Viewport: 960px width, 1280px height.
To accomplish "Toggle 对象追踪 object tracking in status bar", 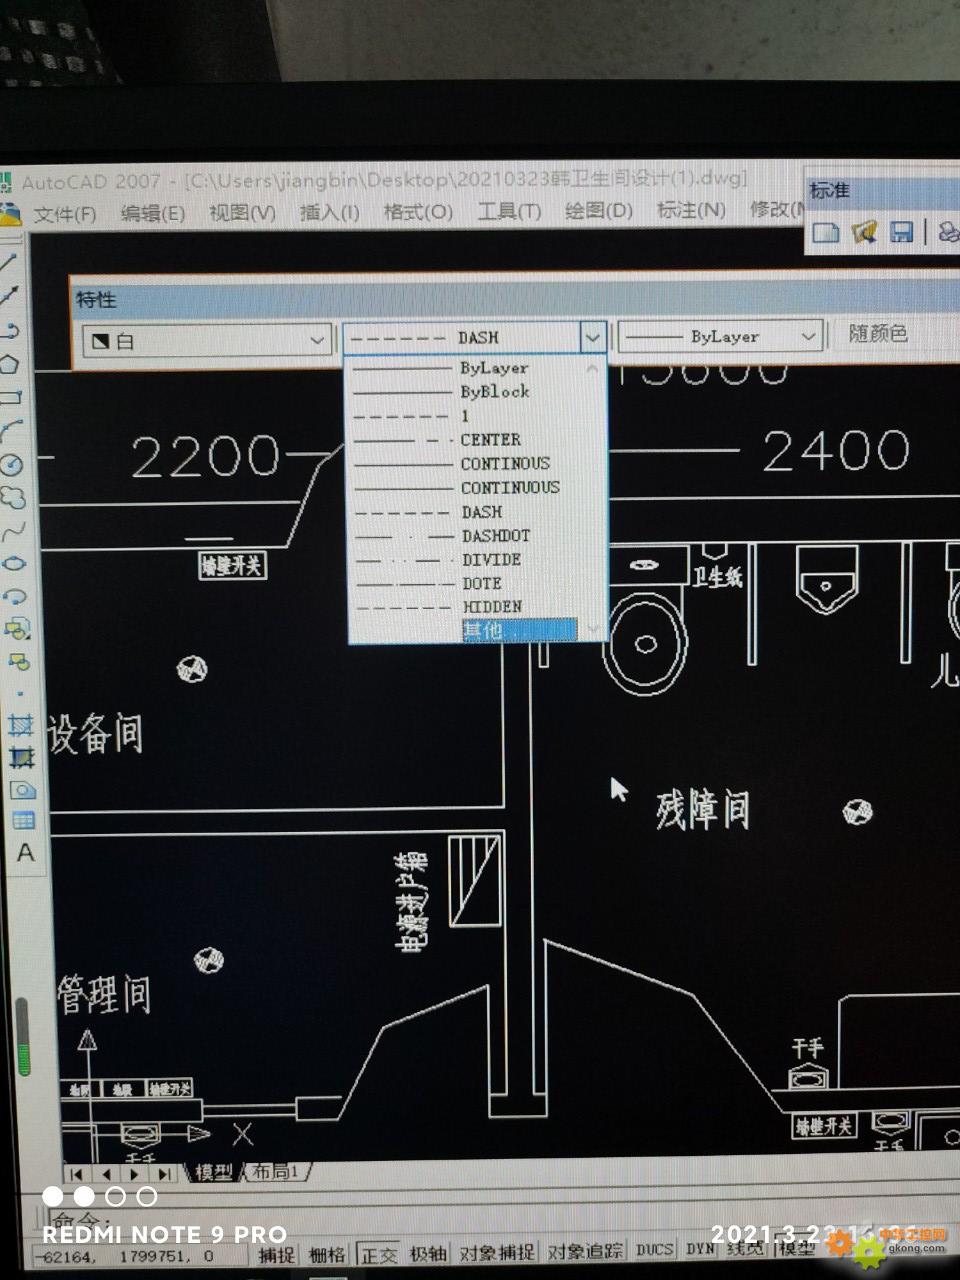I will click(x=585, y=1251).
